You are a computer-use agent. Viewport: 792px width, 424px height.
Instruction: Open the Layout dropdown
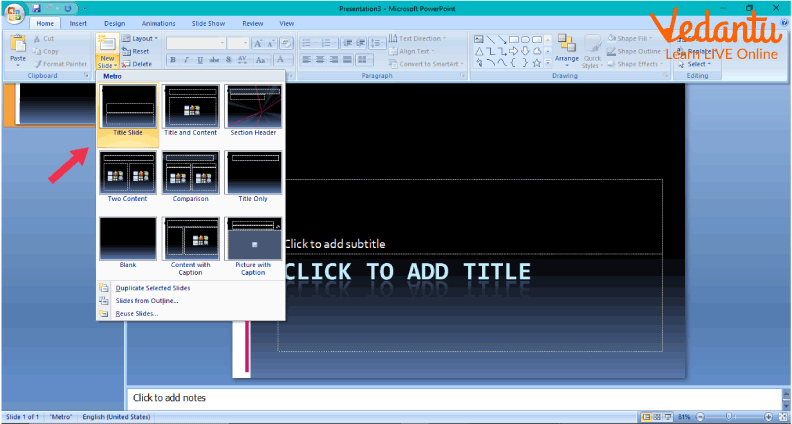coord(141,38)
